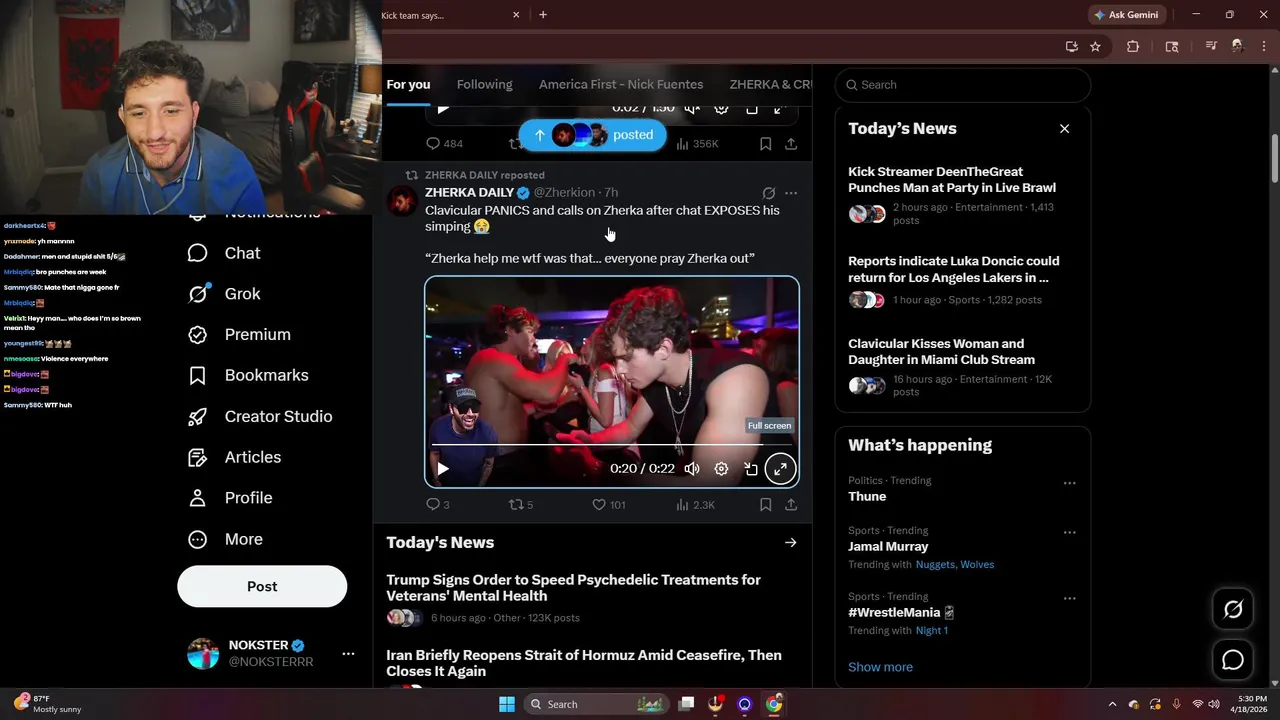Click Show more under What's happening

[x=880, y=667]
